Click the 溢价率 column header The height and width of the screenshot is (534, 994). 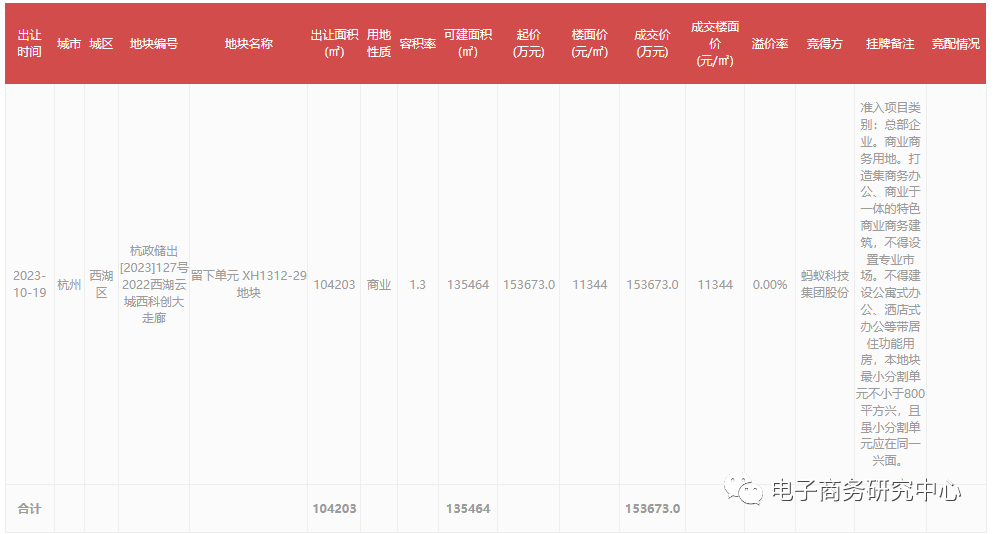pos(770,44)
